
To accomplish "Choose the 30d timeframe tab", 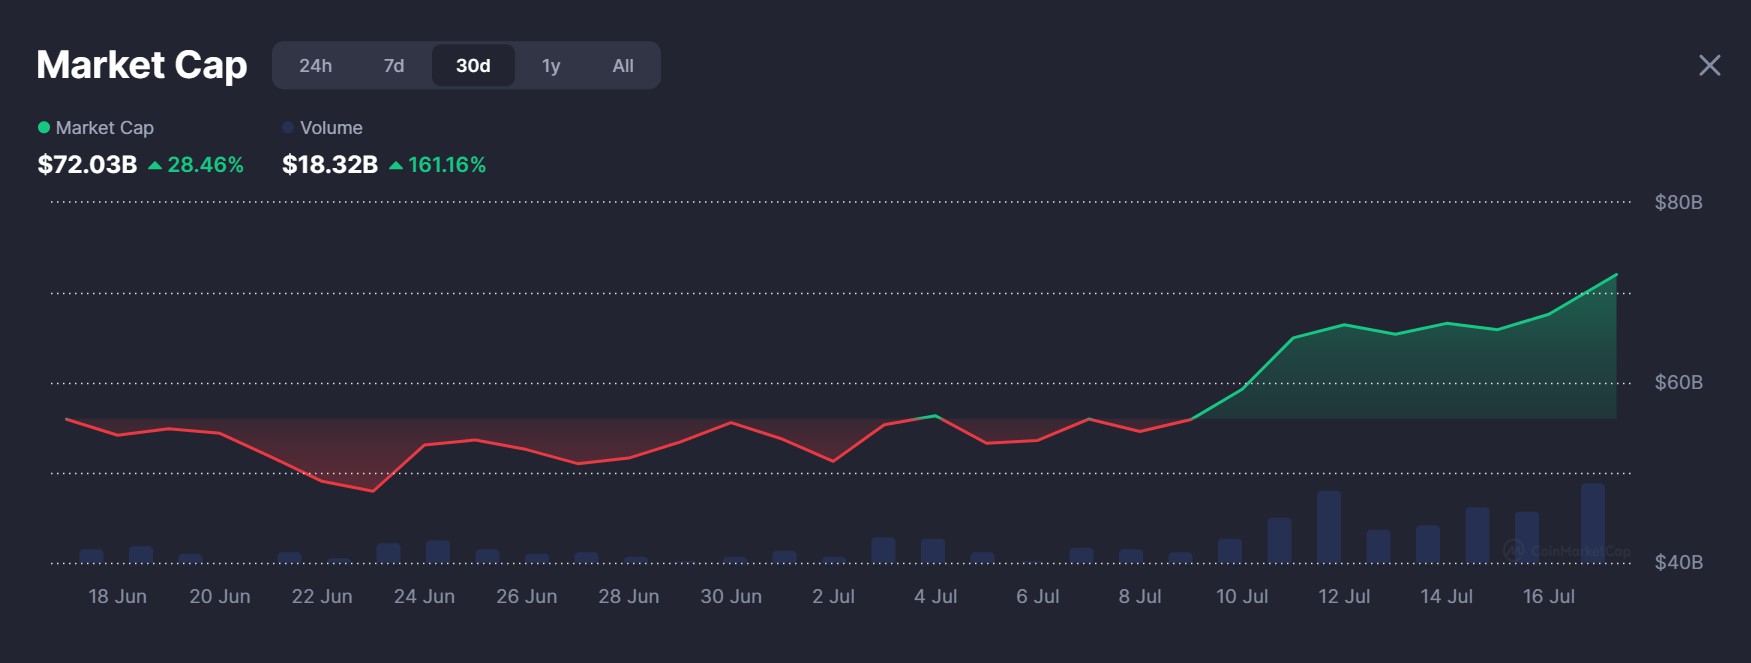I will click(473, 66).
